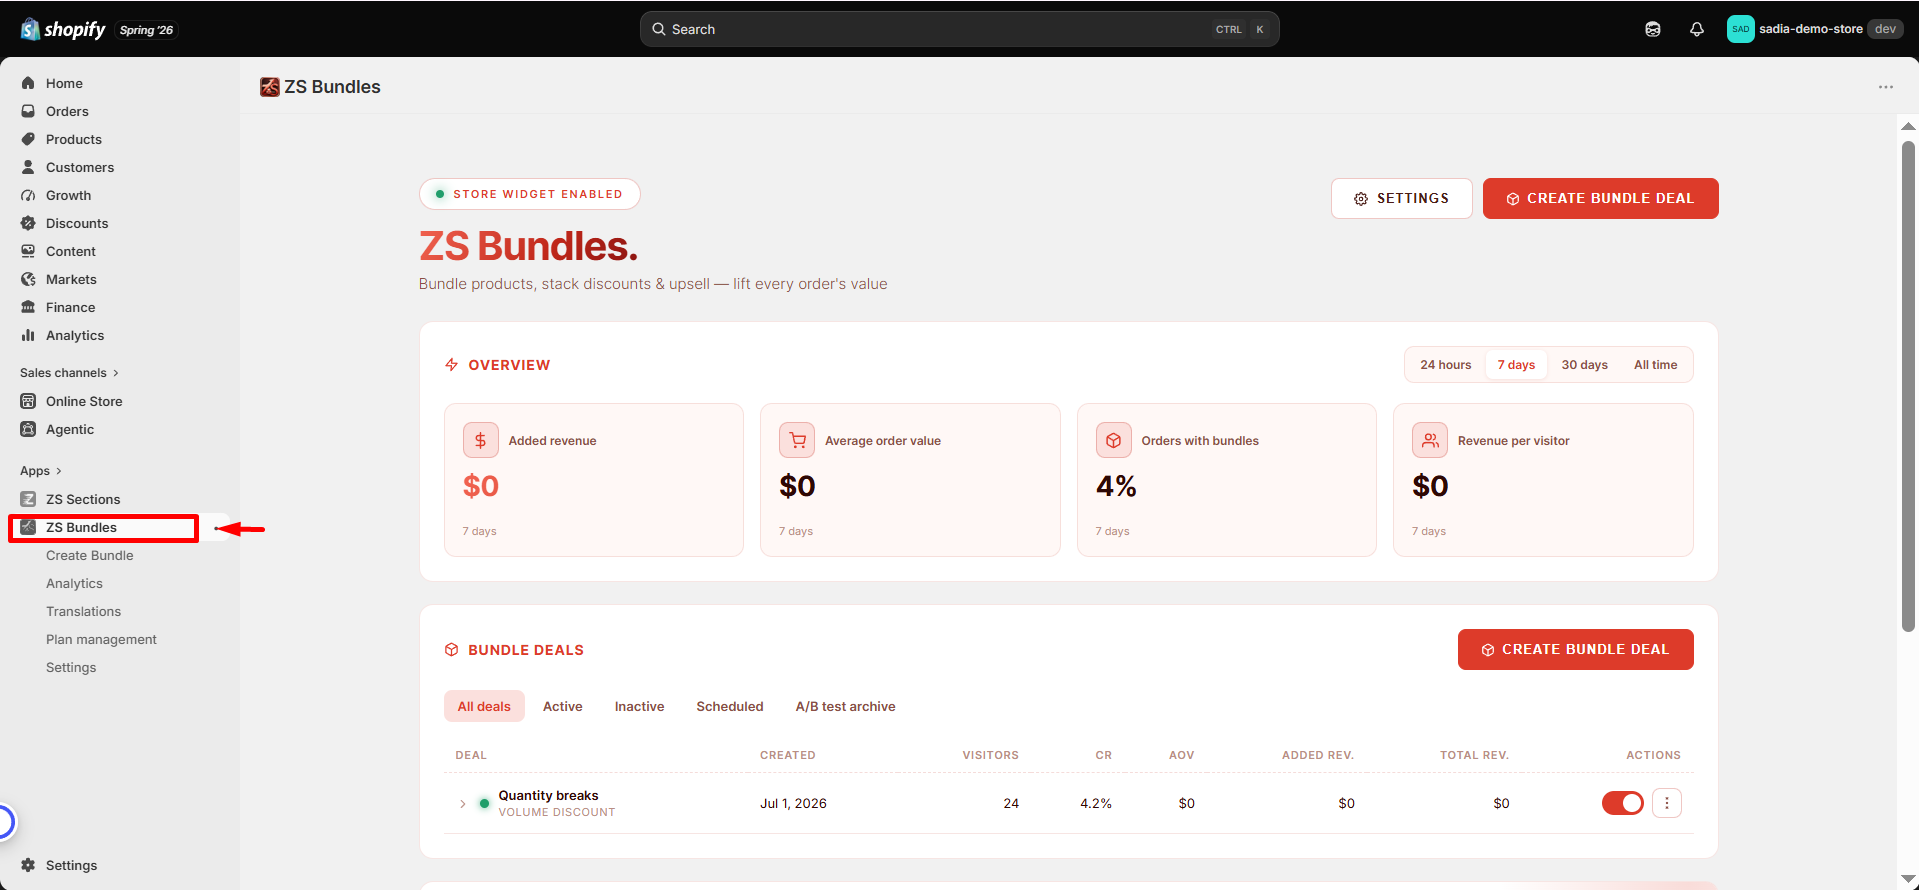Click the Quantity breaks deal name
The width and height of the screenshot is (1919, 890).
pyautogui.click(x=548, y=795)
